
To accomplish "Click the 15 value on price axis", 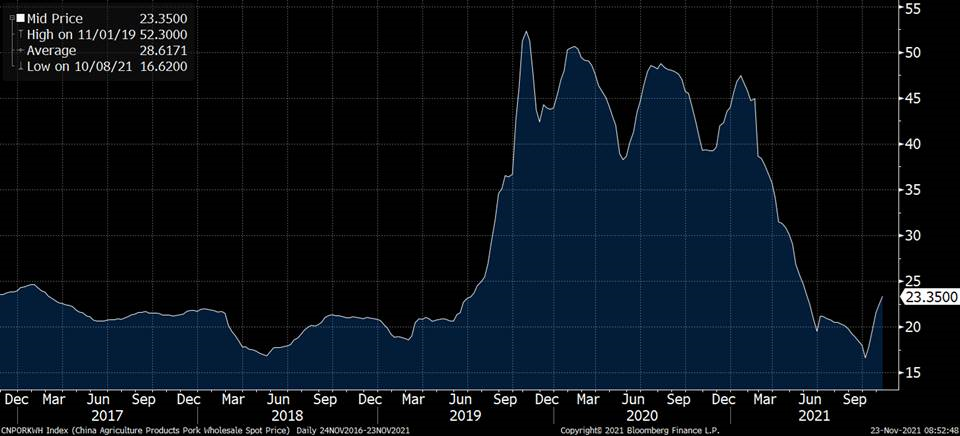I will [913, 373].
